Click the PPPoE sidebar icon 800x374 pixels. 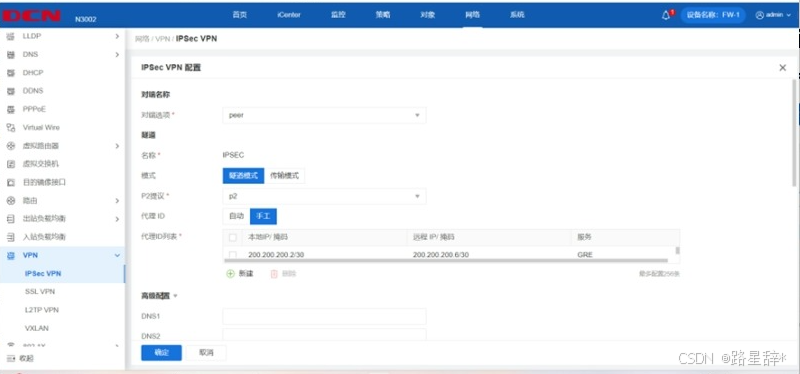pos(10,109)
